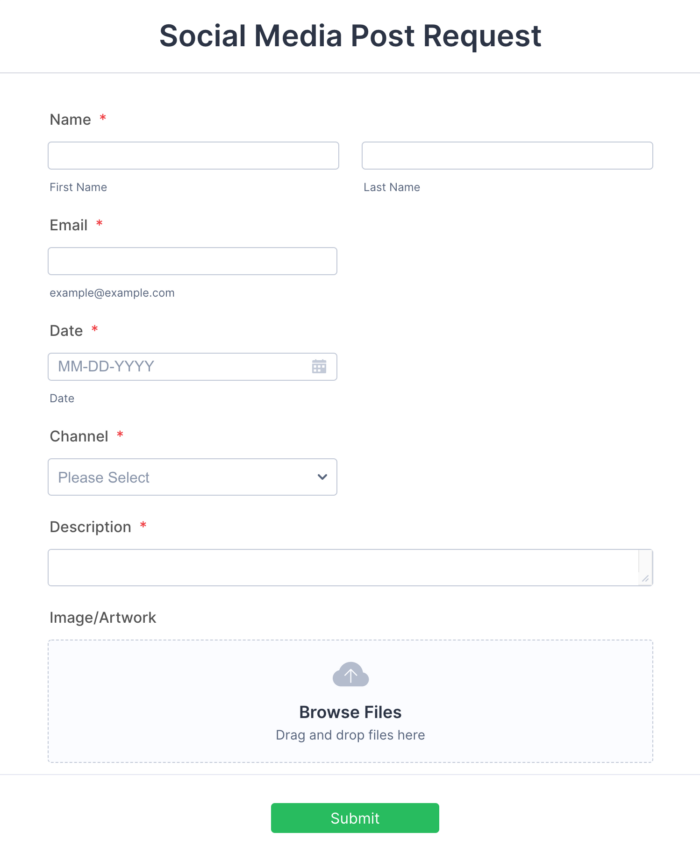Click the Browse Files link

click(x=350, y=712)
